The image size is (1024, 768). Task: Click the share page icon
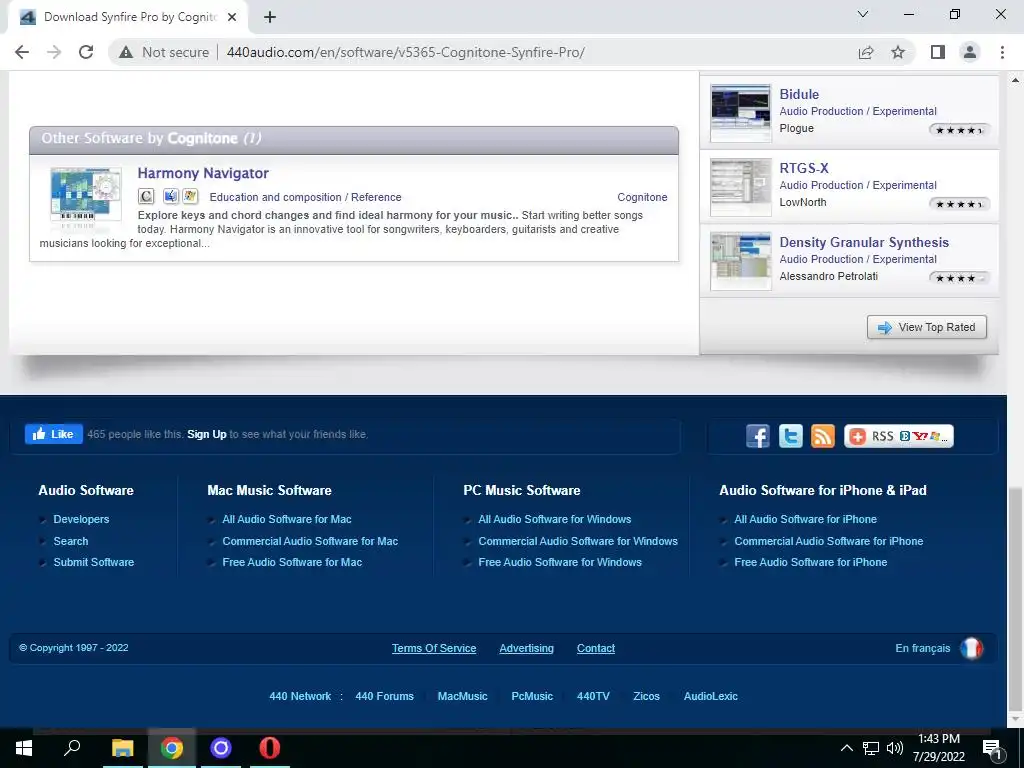click(866, 52)
